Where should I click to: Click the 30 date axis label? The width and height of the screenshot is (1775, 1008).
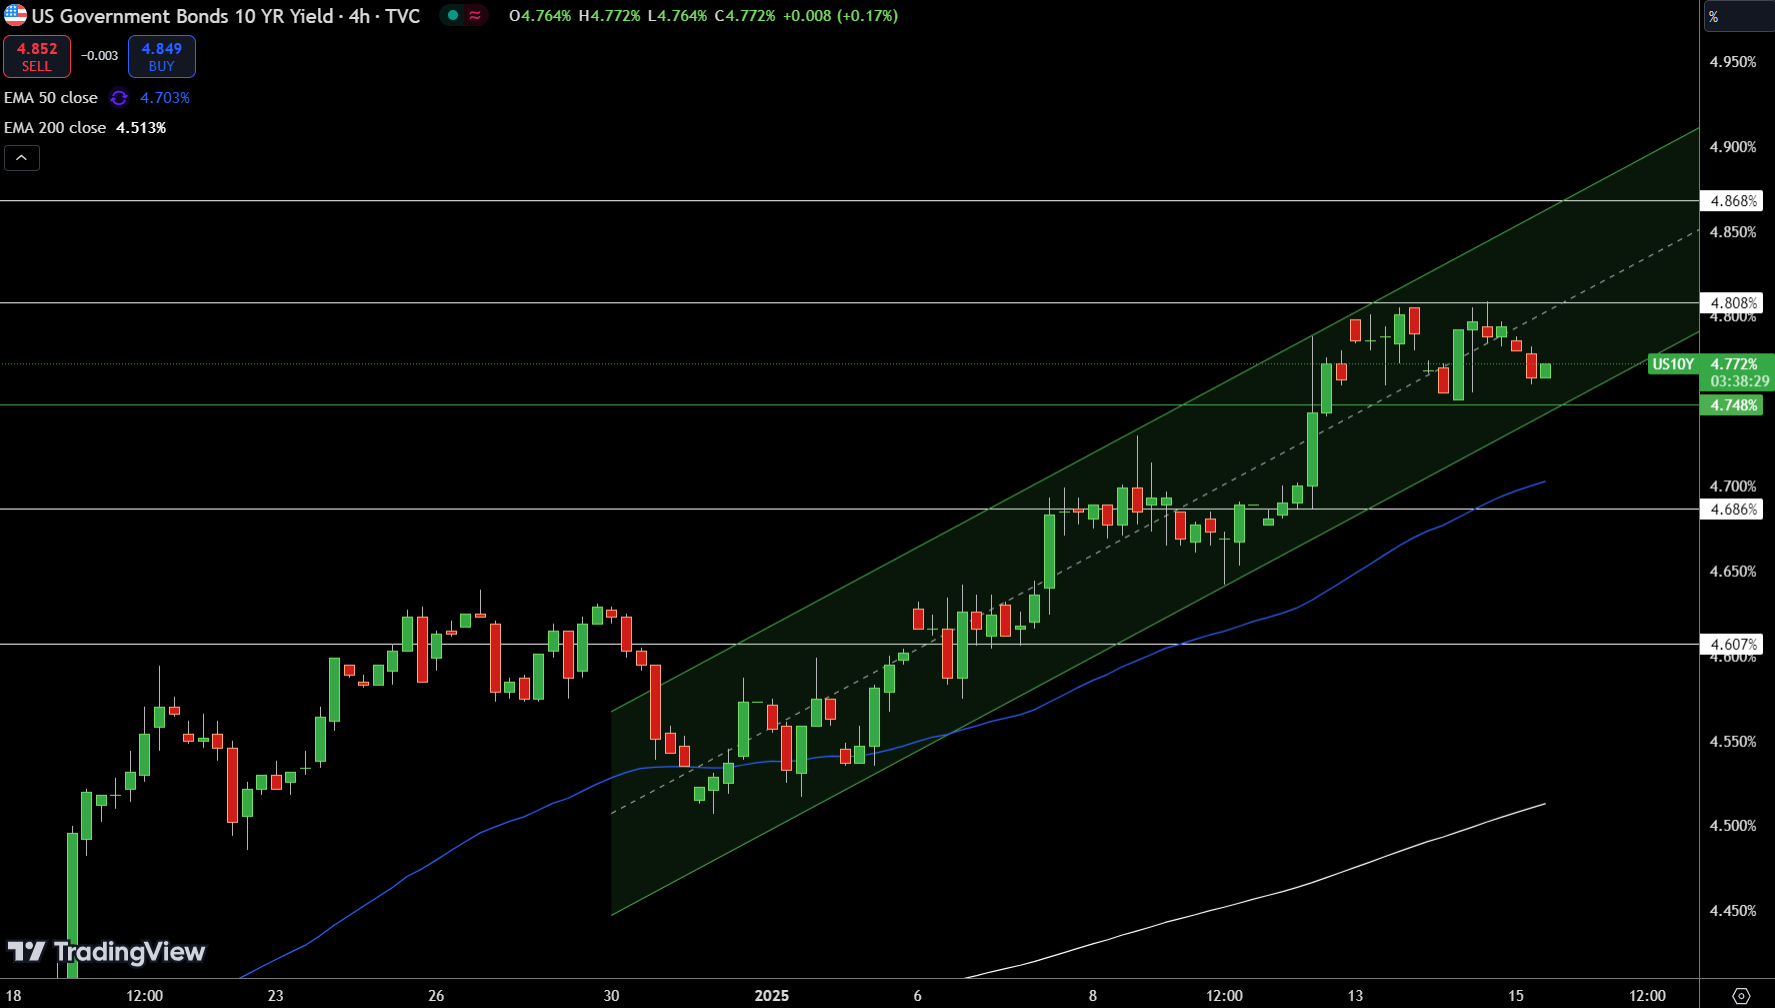611,996
